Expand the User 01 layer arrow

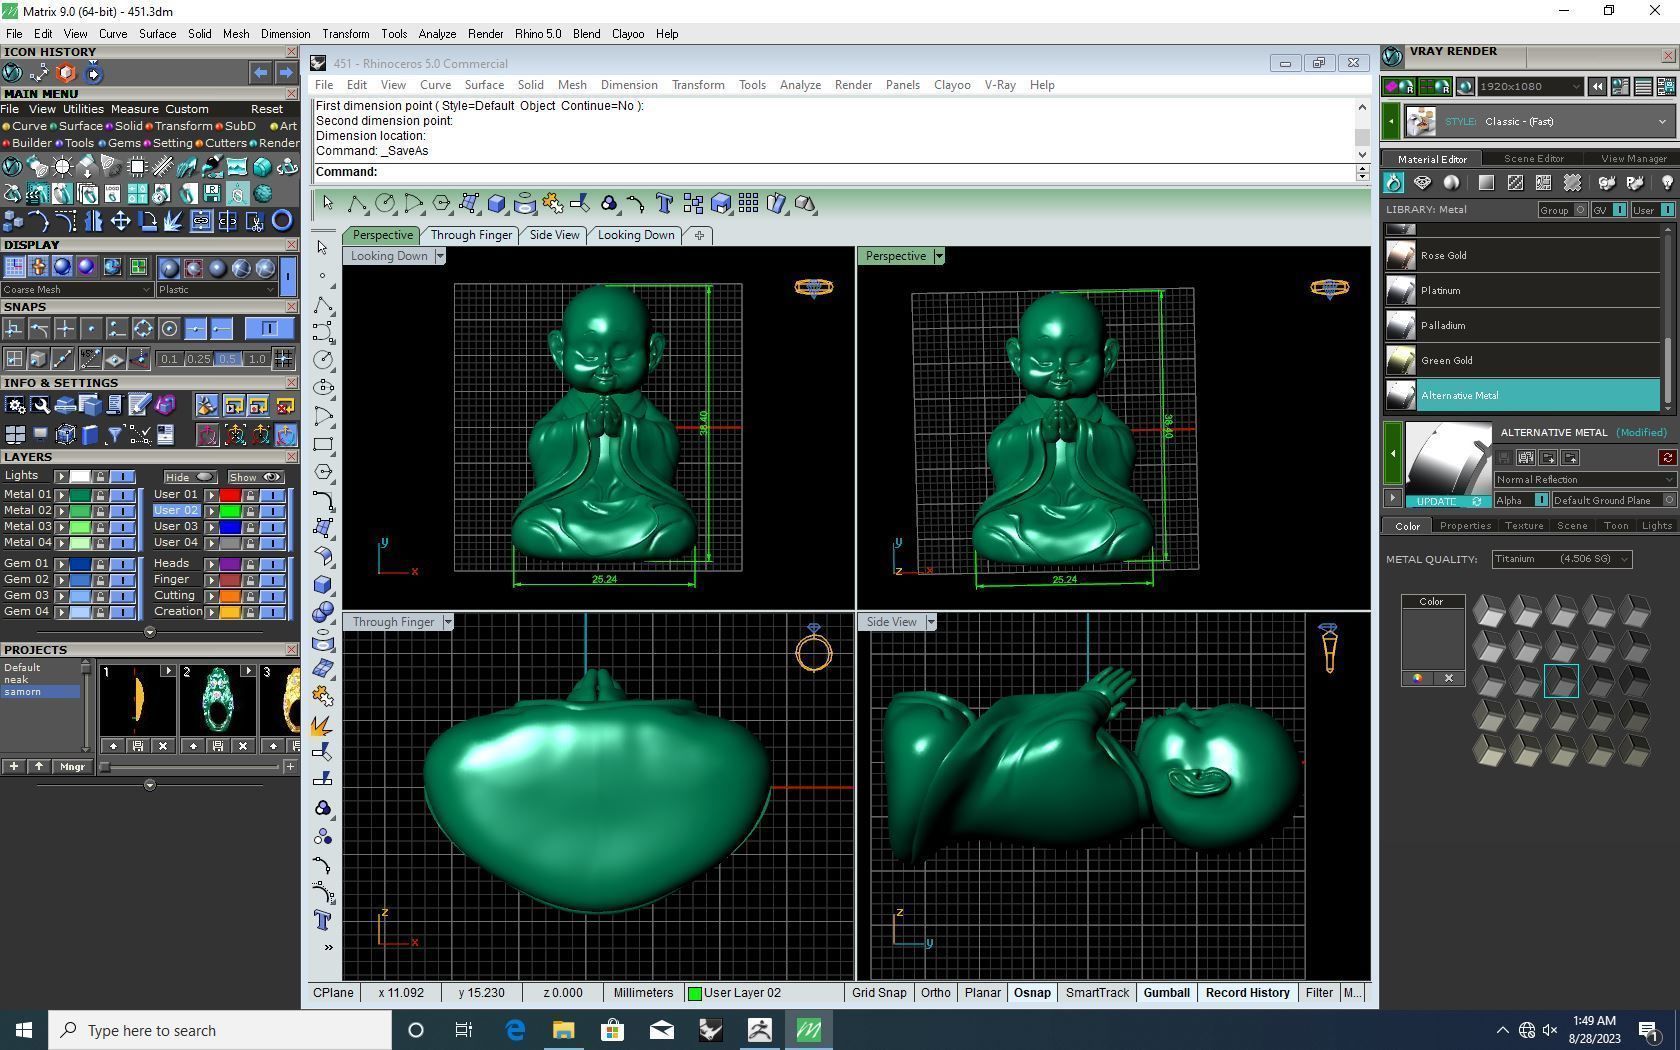[211, 495]
